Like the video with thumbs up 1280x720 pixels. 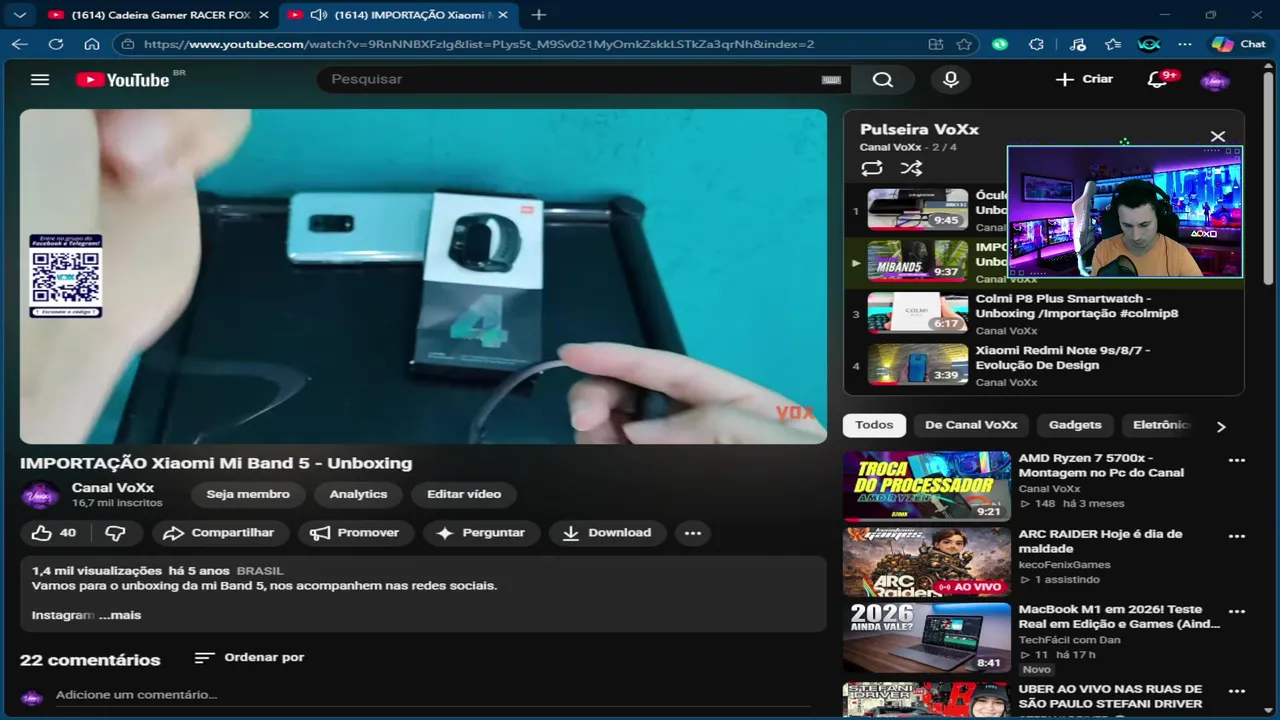click(54, 533)
